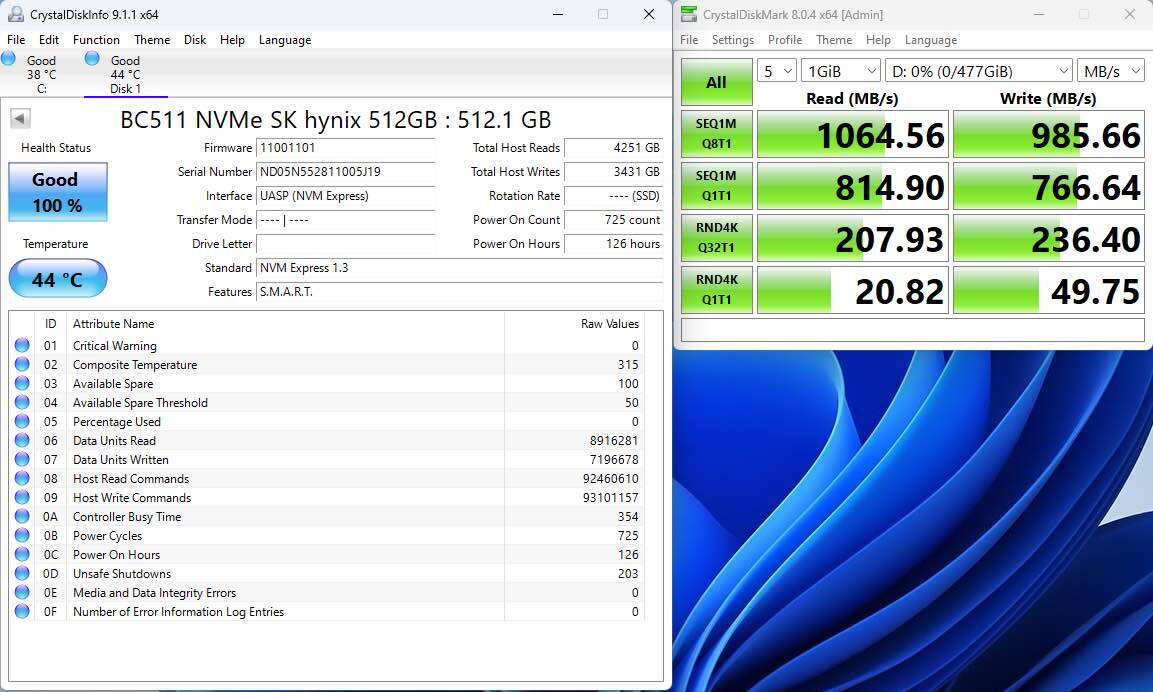Click status orb for Error Information Log Entries
Screen dimensions: 1153x692
[x=22, y=611]
